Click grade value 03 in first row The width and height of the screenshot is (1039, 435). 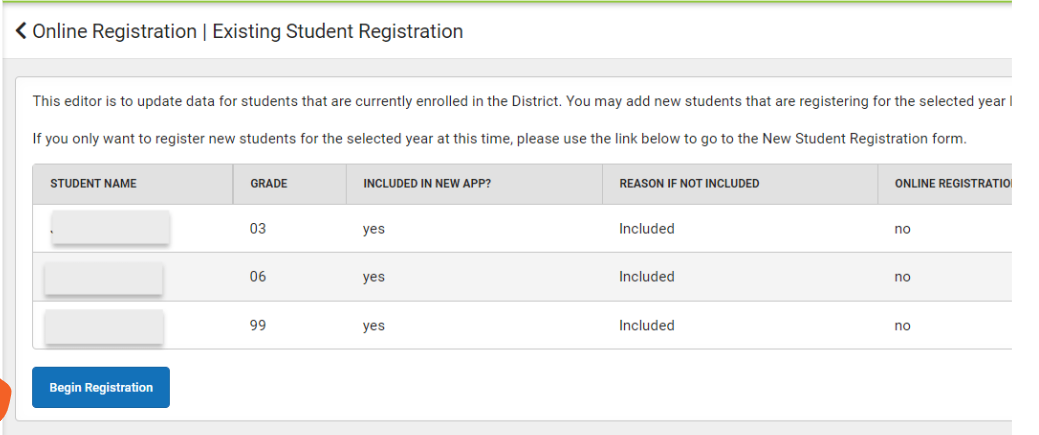click(258, 229)
